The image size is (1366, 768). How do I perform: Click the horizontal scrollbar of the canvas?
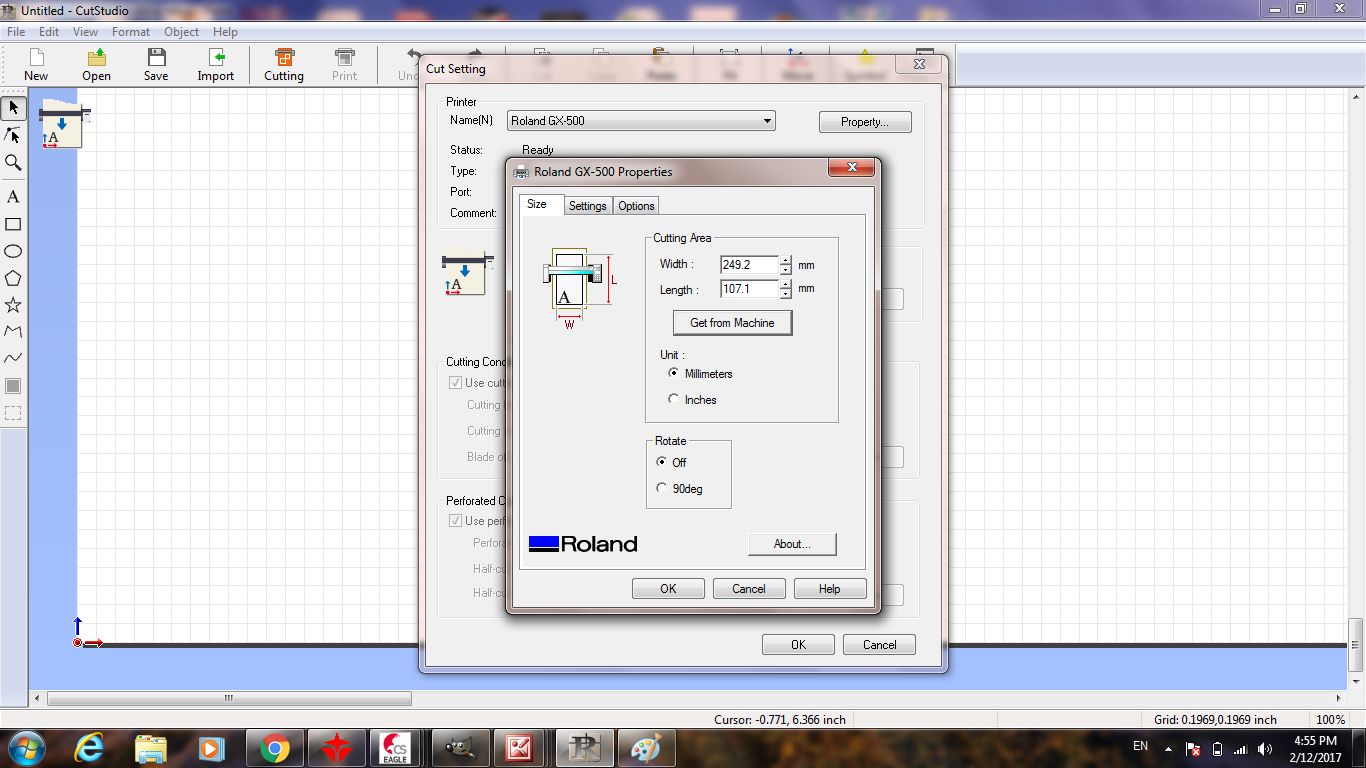point(229,698)
